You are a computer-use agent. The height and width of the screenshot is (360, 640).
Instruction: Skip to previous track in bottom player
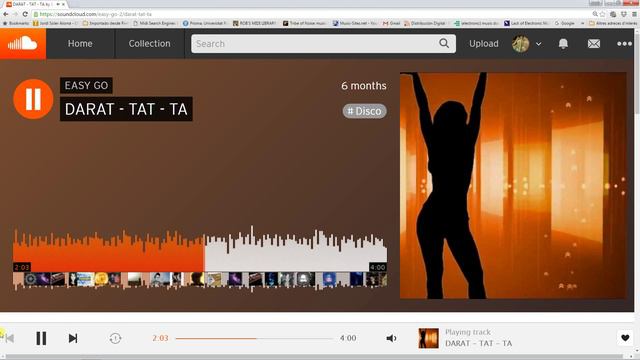tap(9, 338)
